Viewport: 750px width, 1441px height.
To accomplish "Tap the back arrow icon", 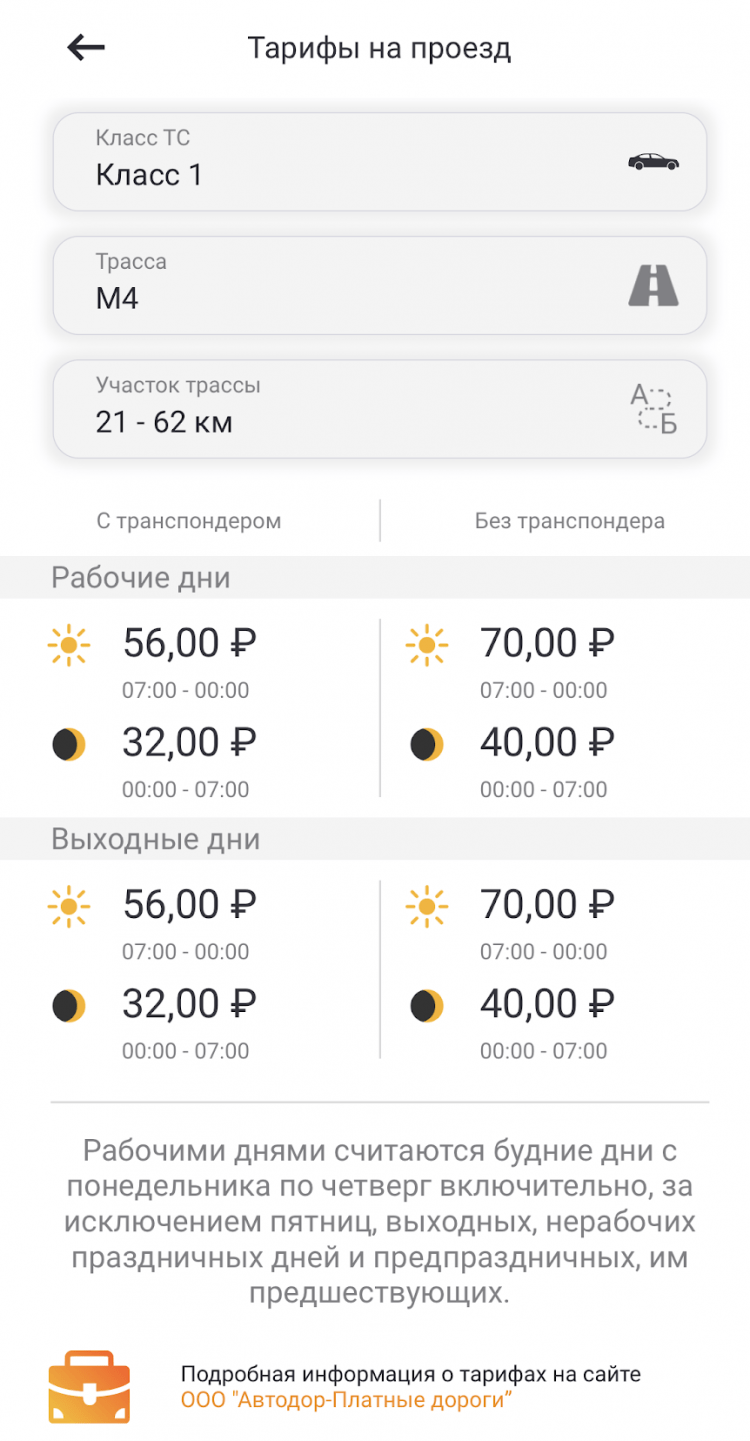I will (x=86, y=47).
